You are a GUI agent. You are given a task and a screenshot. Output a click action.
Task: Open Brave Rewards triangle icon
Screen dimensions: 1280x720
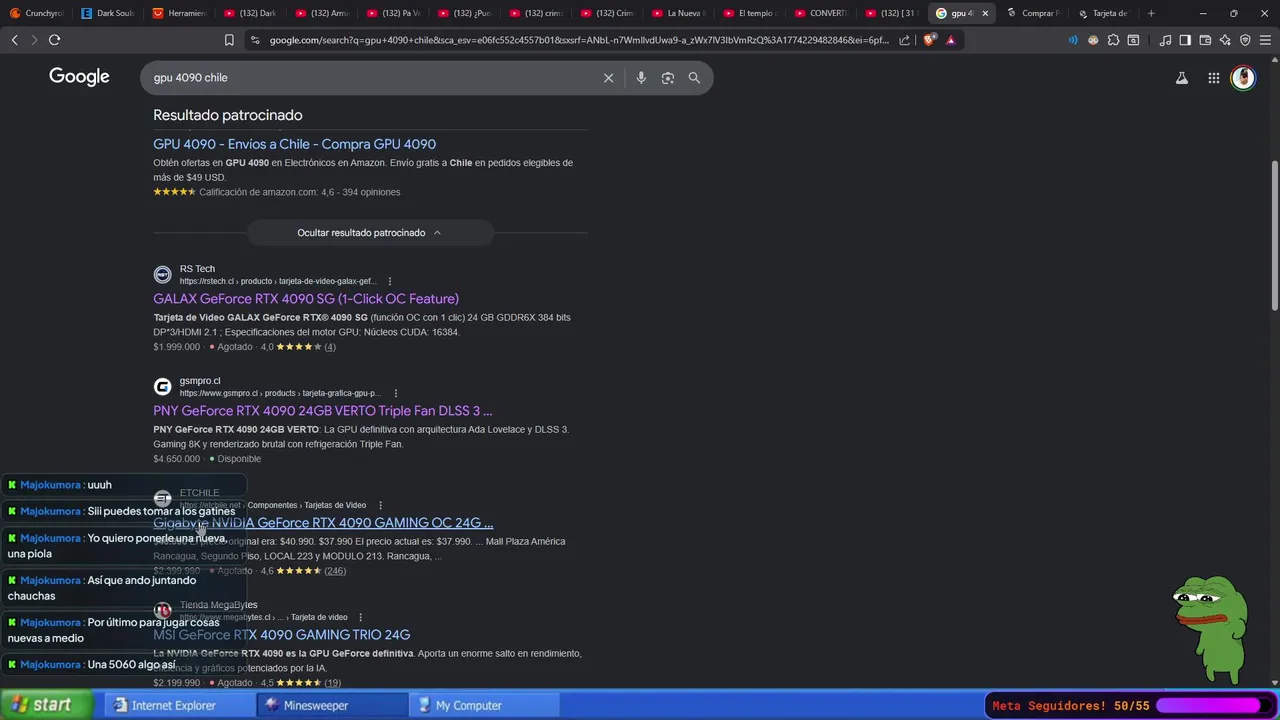tap(951, 40)
